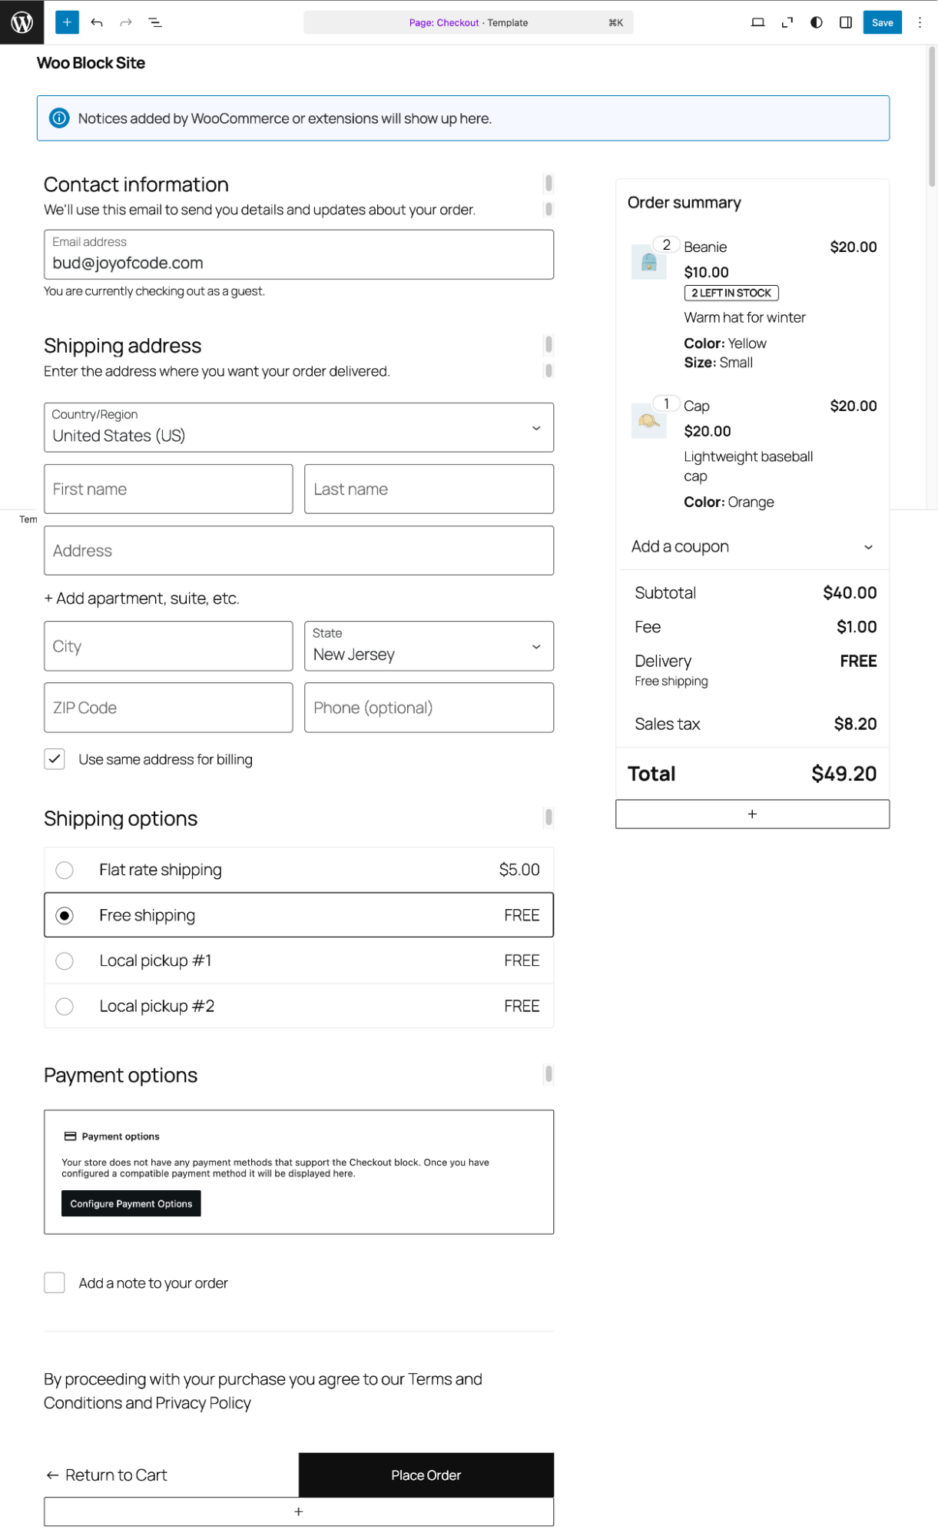This screenshot has height=1536, width=938.
Task: Click the email address input field
Action: (x=298, y=259)
